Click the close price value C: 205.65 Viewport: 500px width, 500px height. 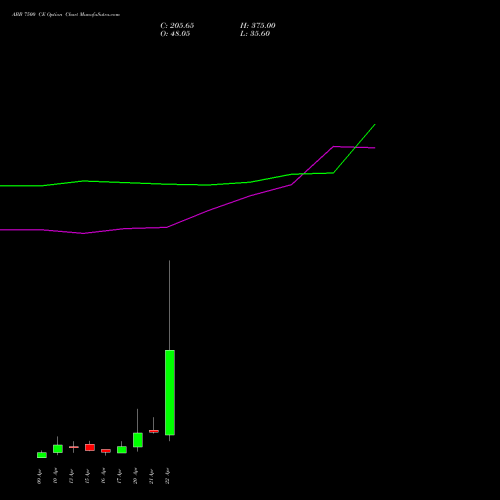[177, 26]
